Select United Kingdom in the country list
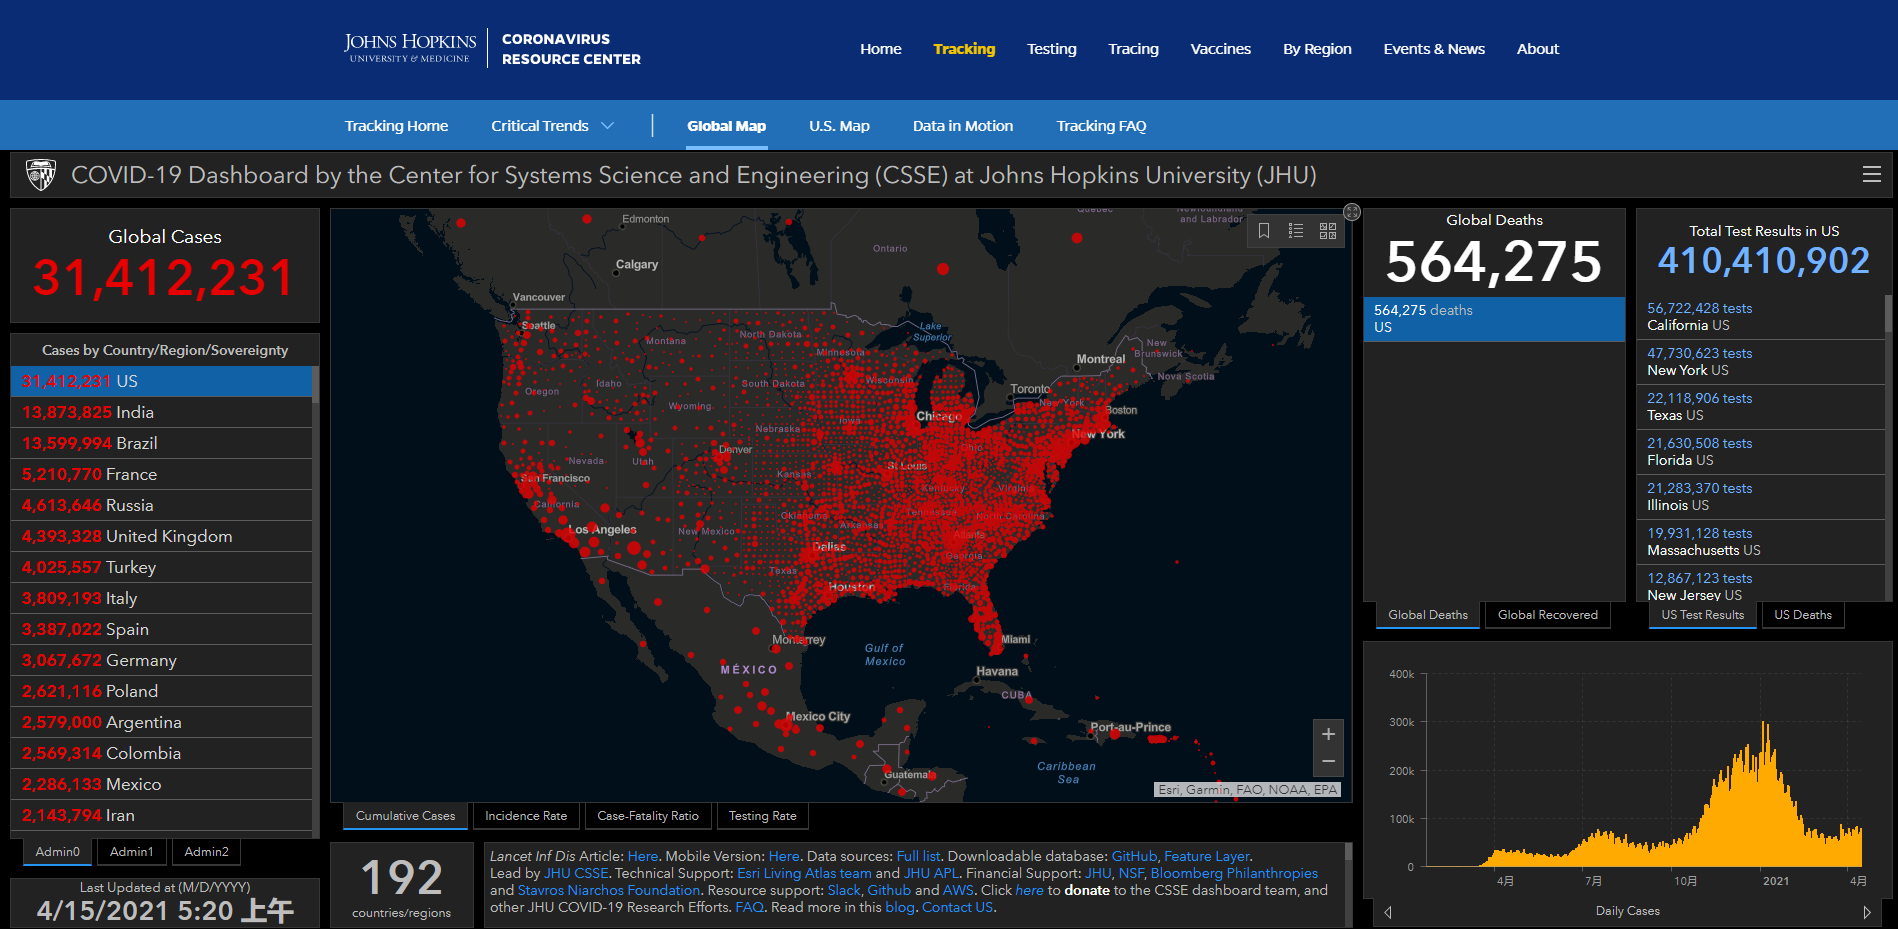 [x=161, y=536]
